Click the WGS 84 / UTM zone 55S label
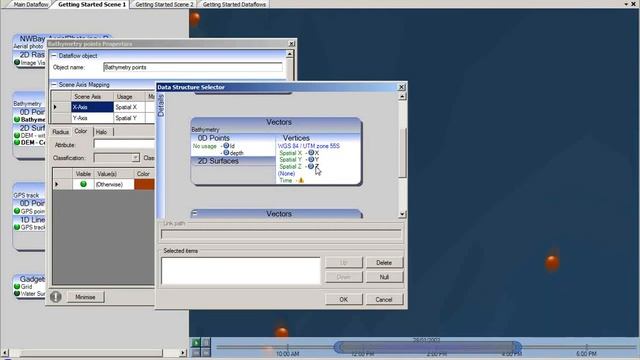This screenshot has width=640, height=360. coord(309,146)
